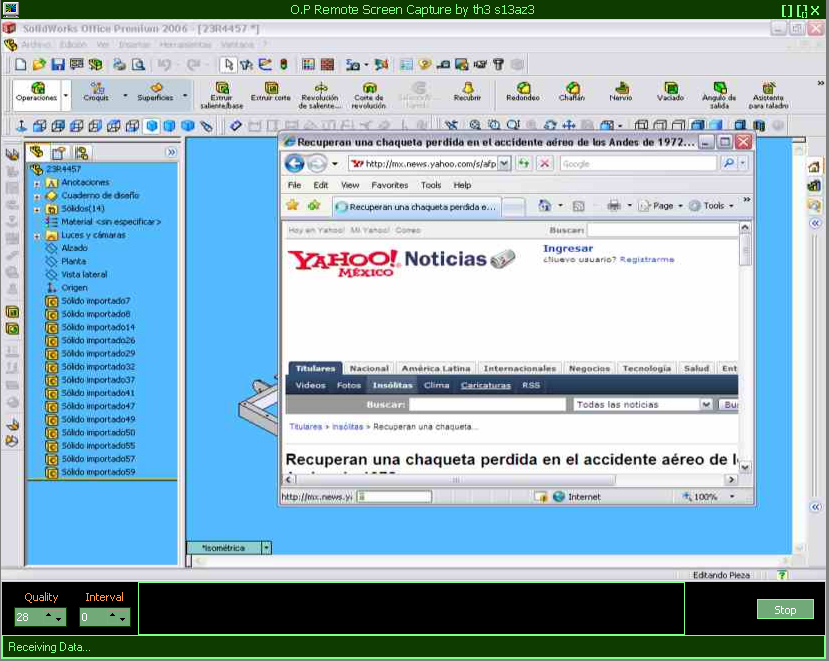Open the *Isométrica view orientation dropdown
Image resolution: width=829 pixels, height=661 pixels.
coord(266,548)
